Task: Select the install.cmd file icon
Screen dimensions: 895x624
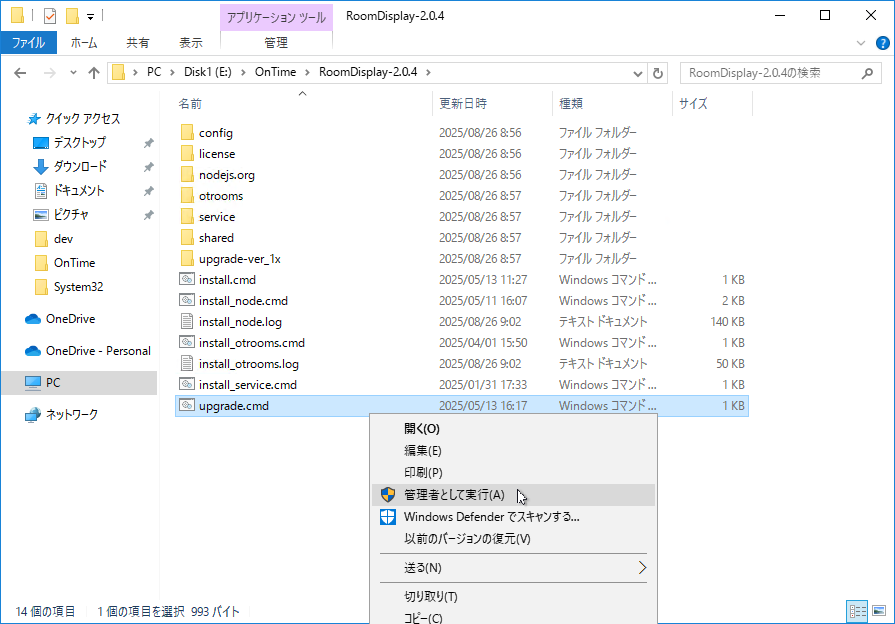Action: tap(187, 279)
